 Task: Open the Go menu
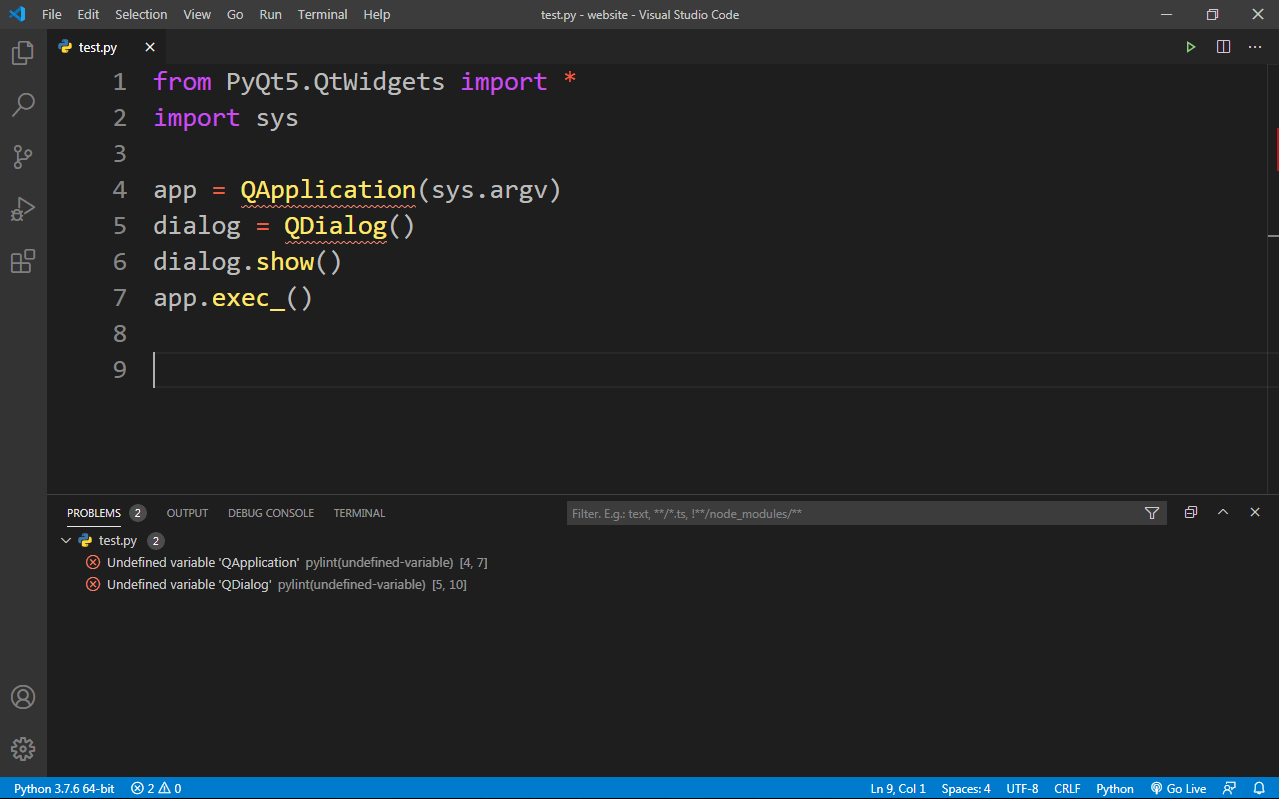click(x=235, y=14)
